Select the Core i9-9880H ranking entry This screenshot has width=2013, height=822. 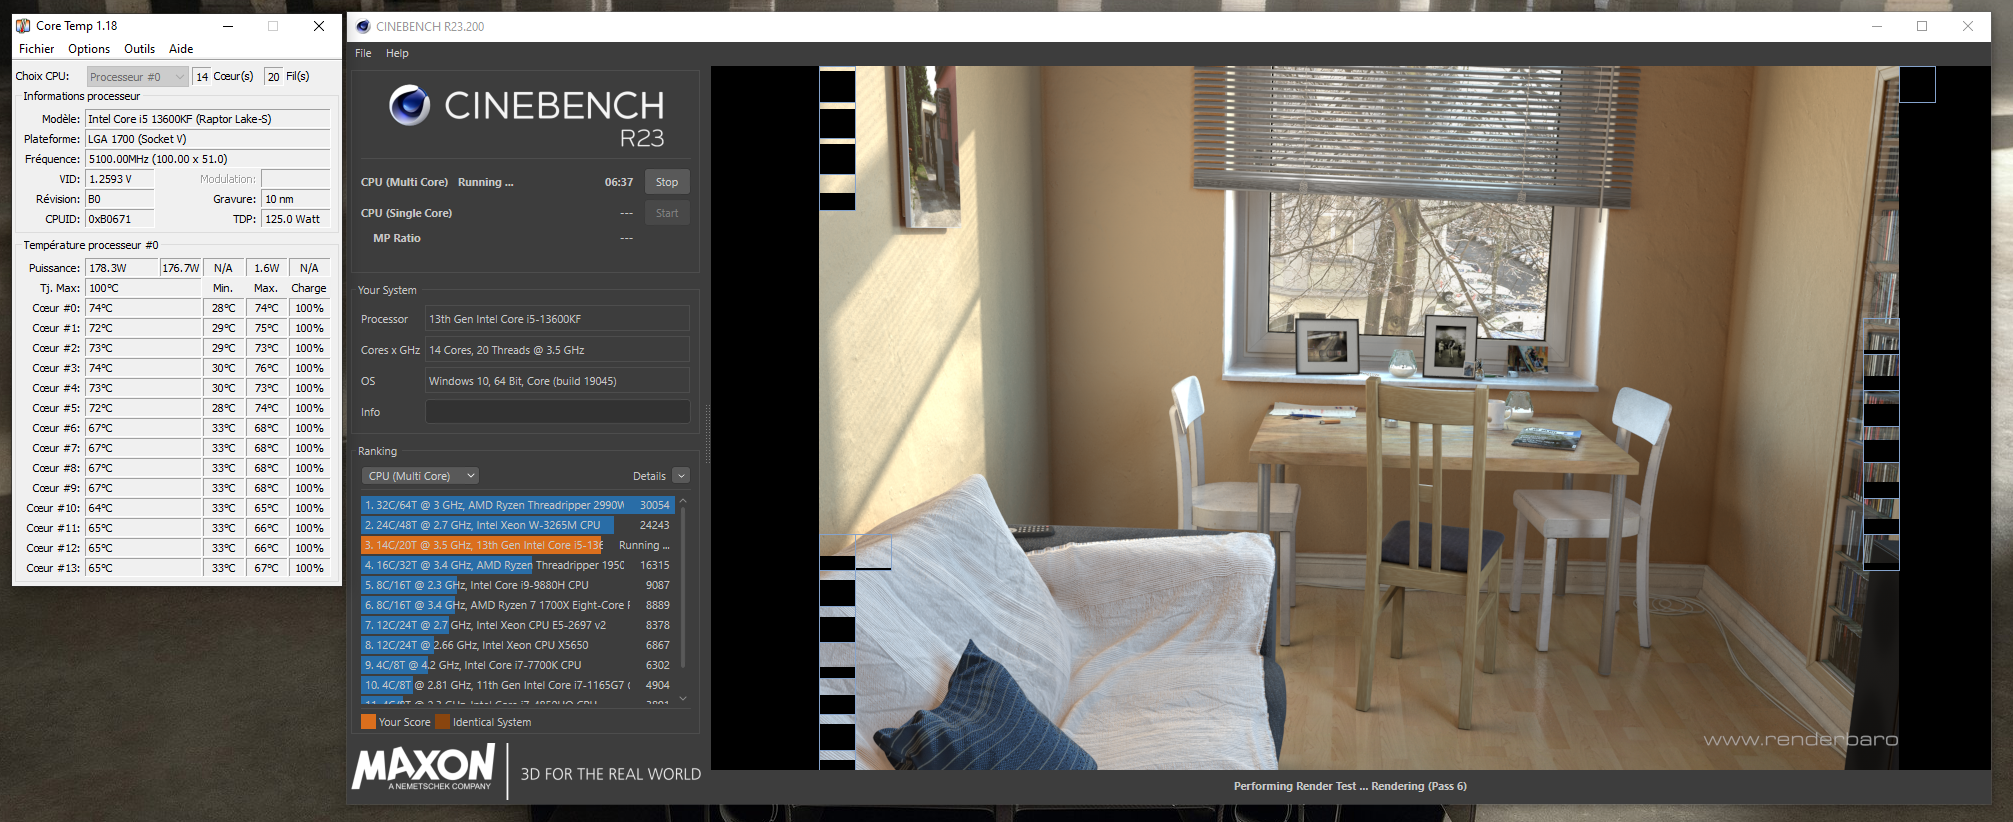[517, 585]
